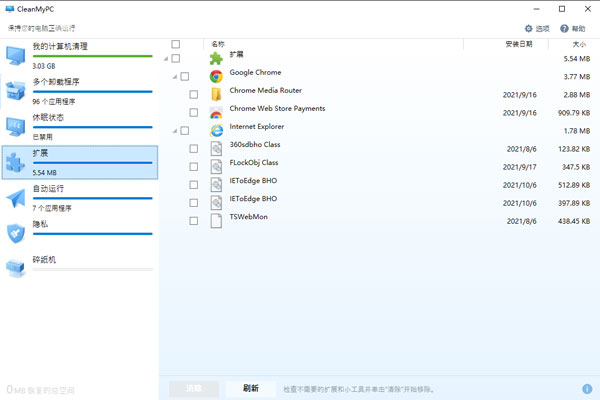Switch to the 多个卸载程序 section
The height and width of the screenshot is (400, 600).
(80, 91)
